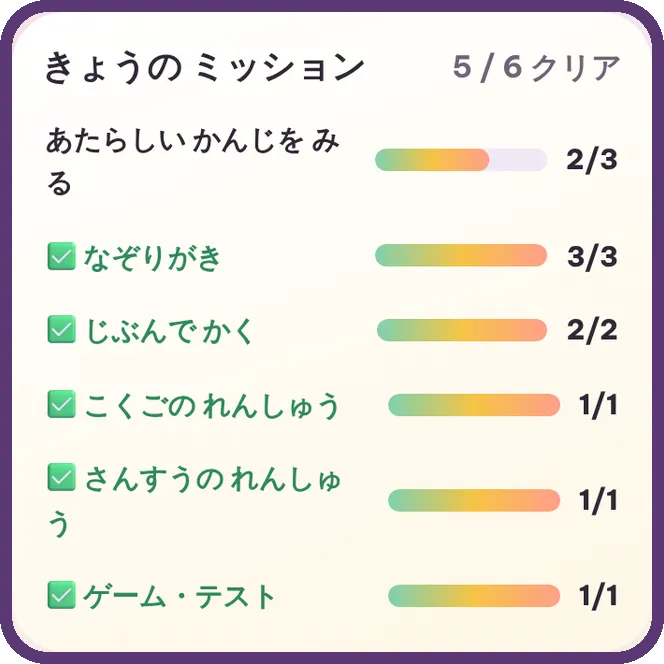Click the なぞりがき 3/3 progress bar
The width and height of the screenshot is (664, 664).
(x=461, y=255)
